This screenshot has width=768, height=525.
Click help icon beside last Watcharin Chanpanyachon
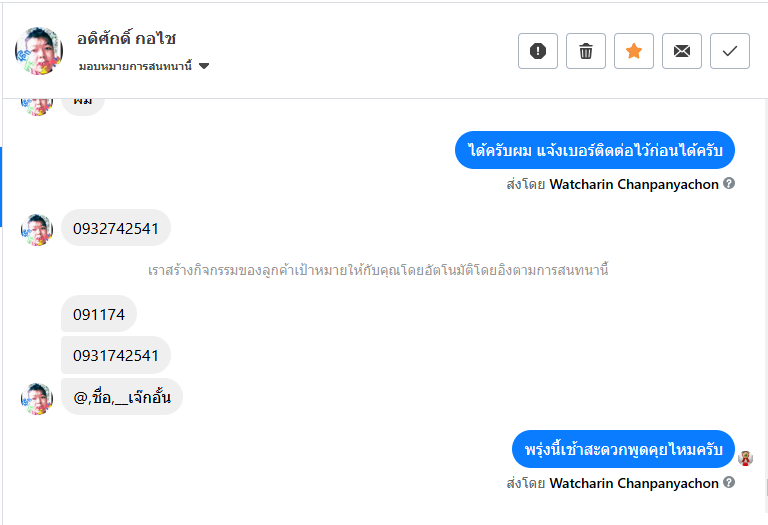(x=729, y=482)
